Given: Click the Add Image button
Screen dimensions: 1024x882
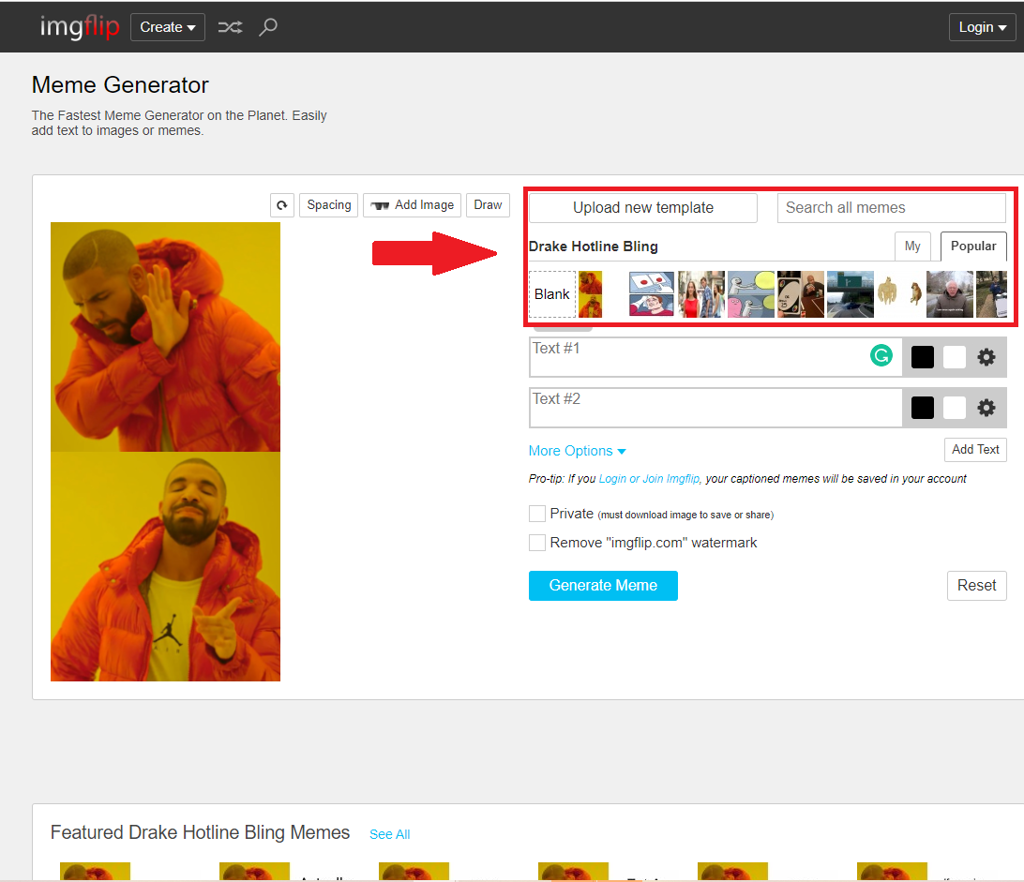Looking at the screenshot, I should 412,205.
